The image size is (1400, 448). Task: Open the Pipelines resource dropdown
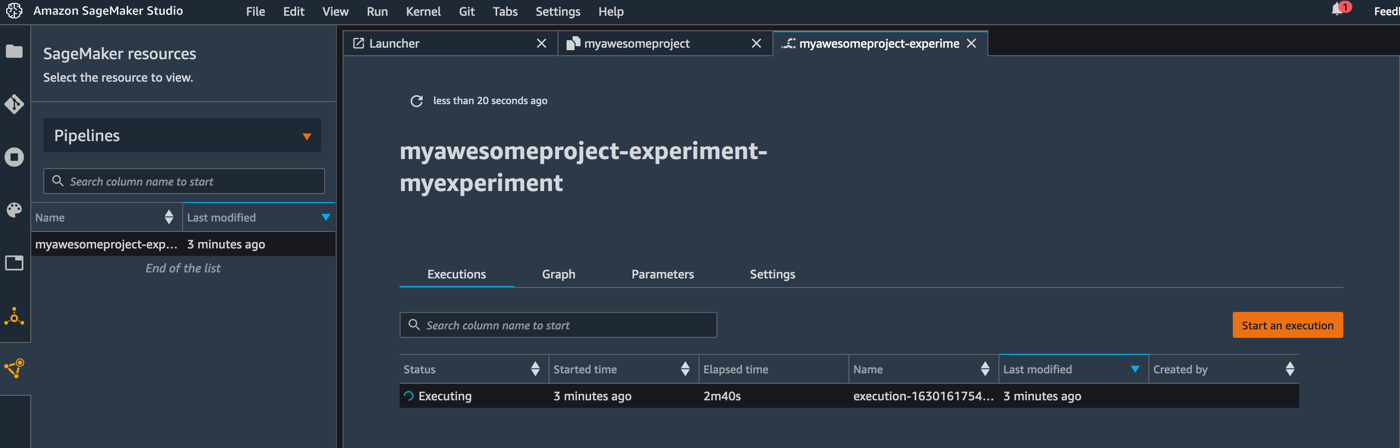[x=182, y=136]
